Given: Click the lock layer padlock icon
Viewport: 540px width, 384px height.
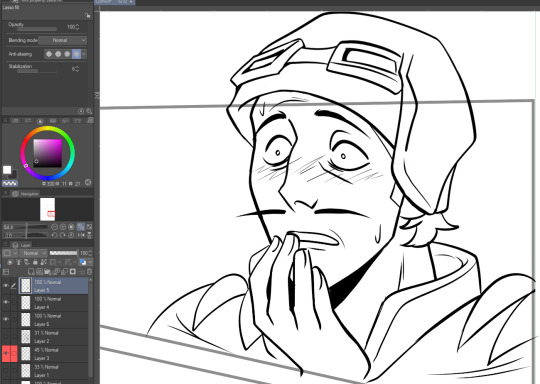Looking at the screenshot, I should tap(35, 262).
